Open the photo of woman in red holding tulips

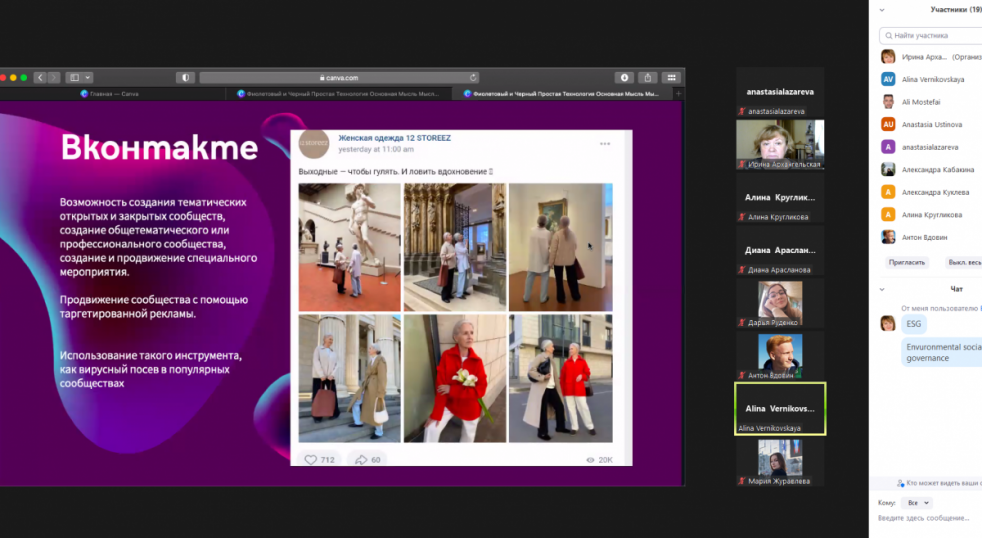pos(455,378)
